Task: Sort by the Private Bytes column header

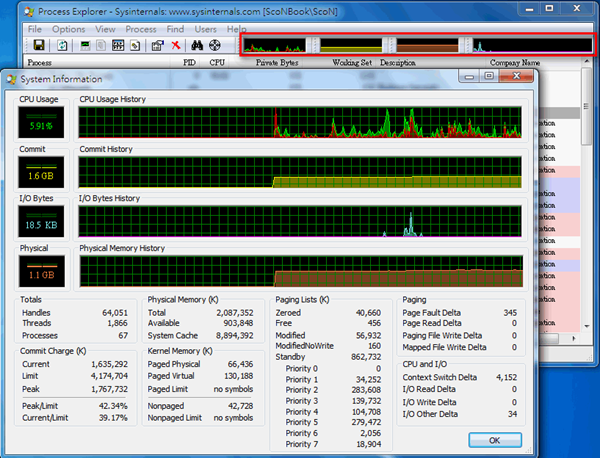Action: click(279, 62)
